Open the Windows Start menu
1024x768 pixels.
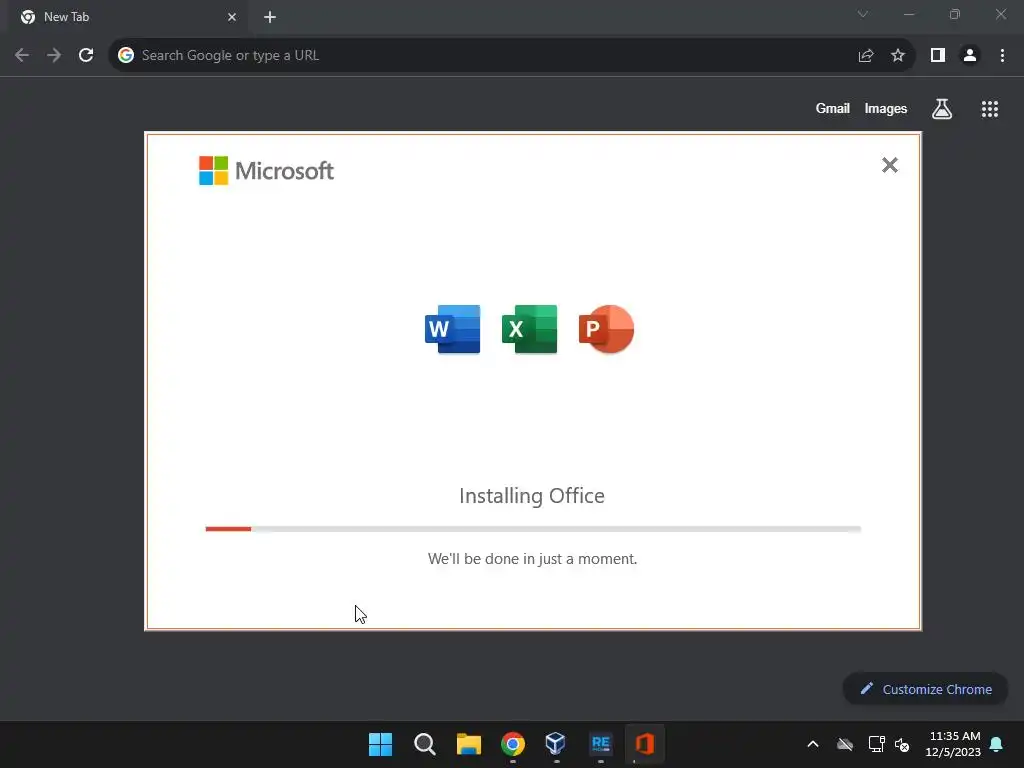coord(381,744)
